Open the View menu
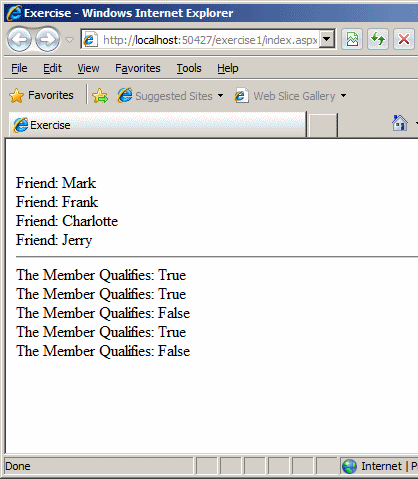 tap(88, 68)
